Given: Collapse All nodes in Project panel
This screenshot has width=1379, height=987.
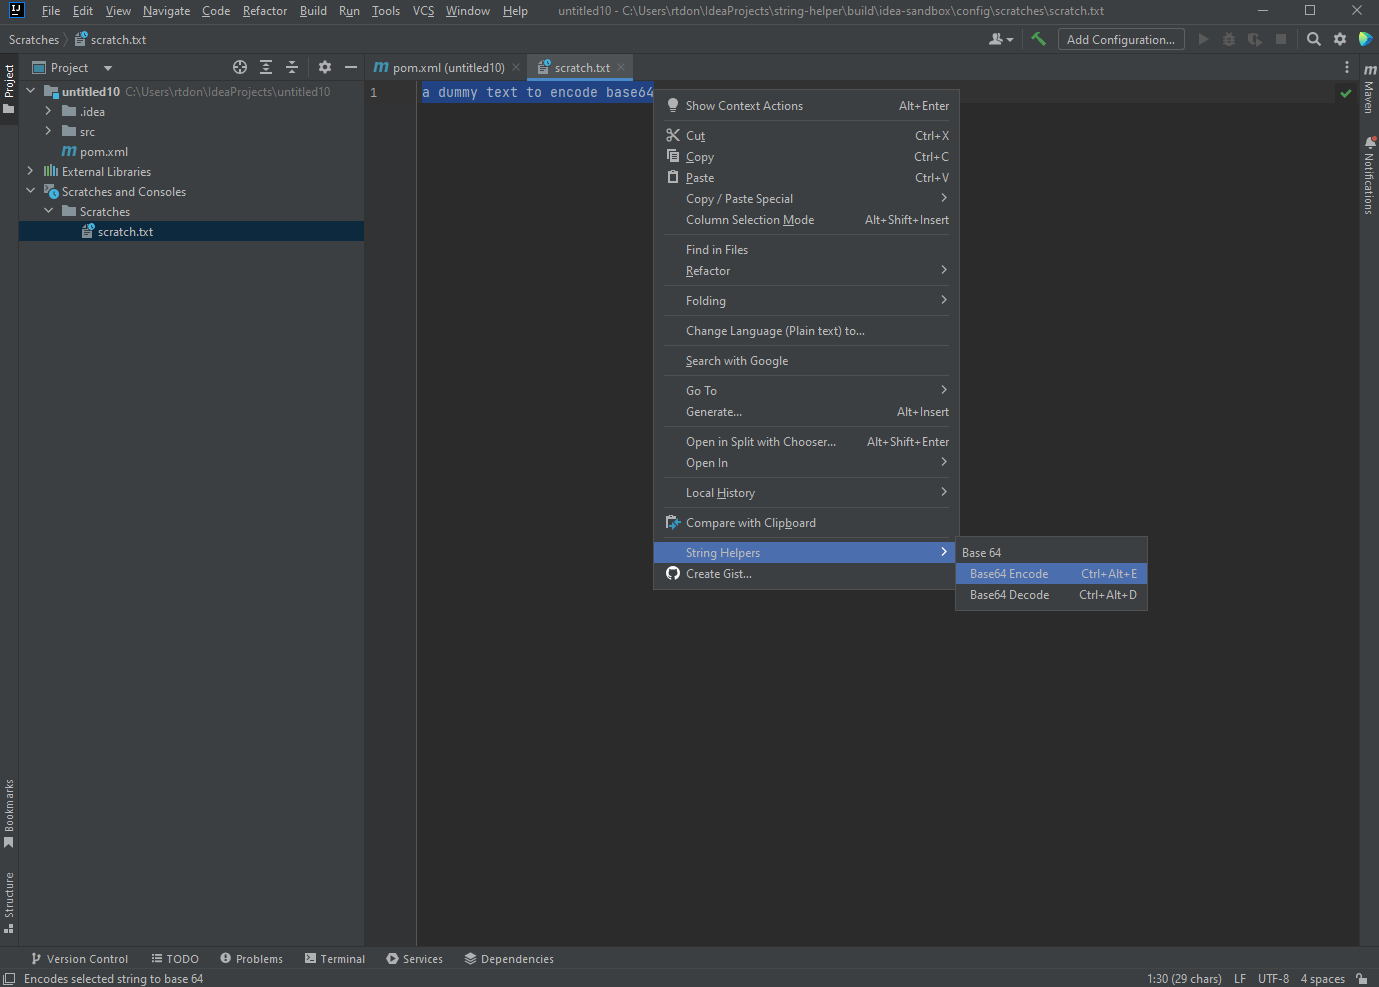Looking at the screenshot, I should click(291, 67).
